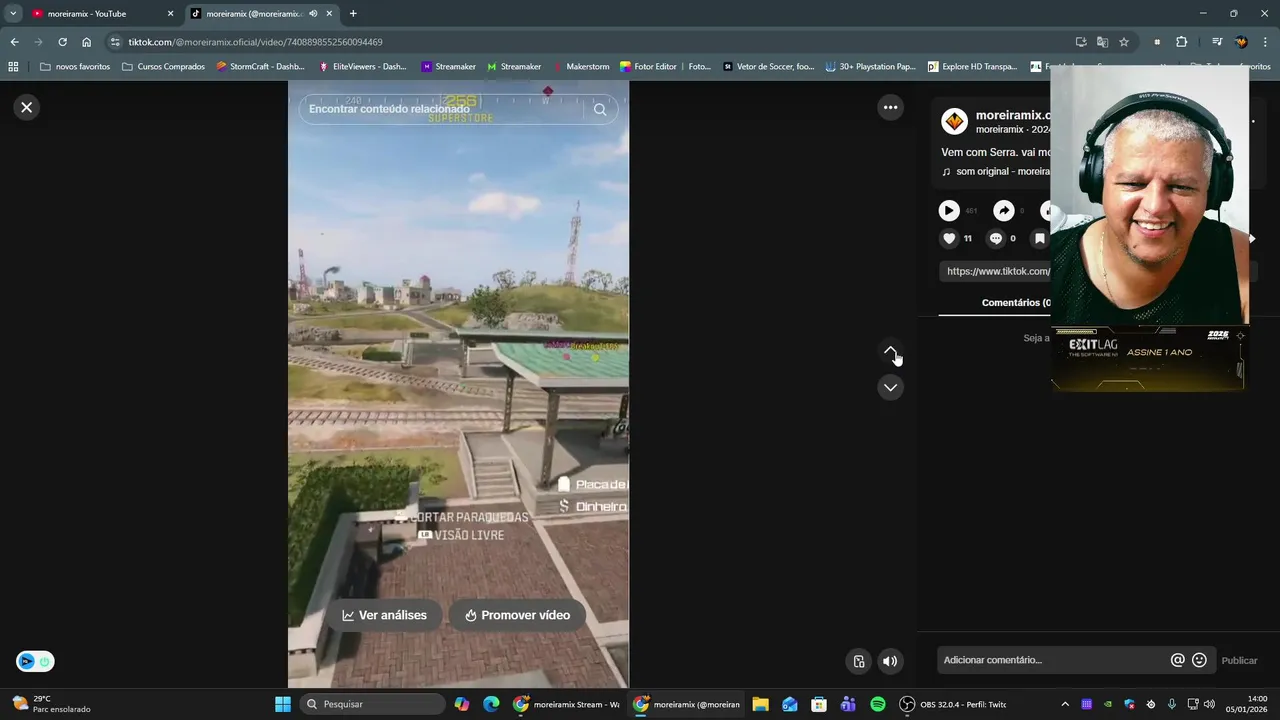The width and height of the screenshot is (1280, 720).
Task: Click the share arrow icon
Action: (x=1003, y=210)
